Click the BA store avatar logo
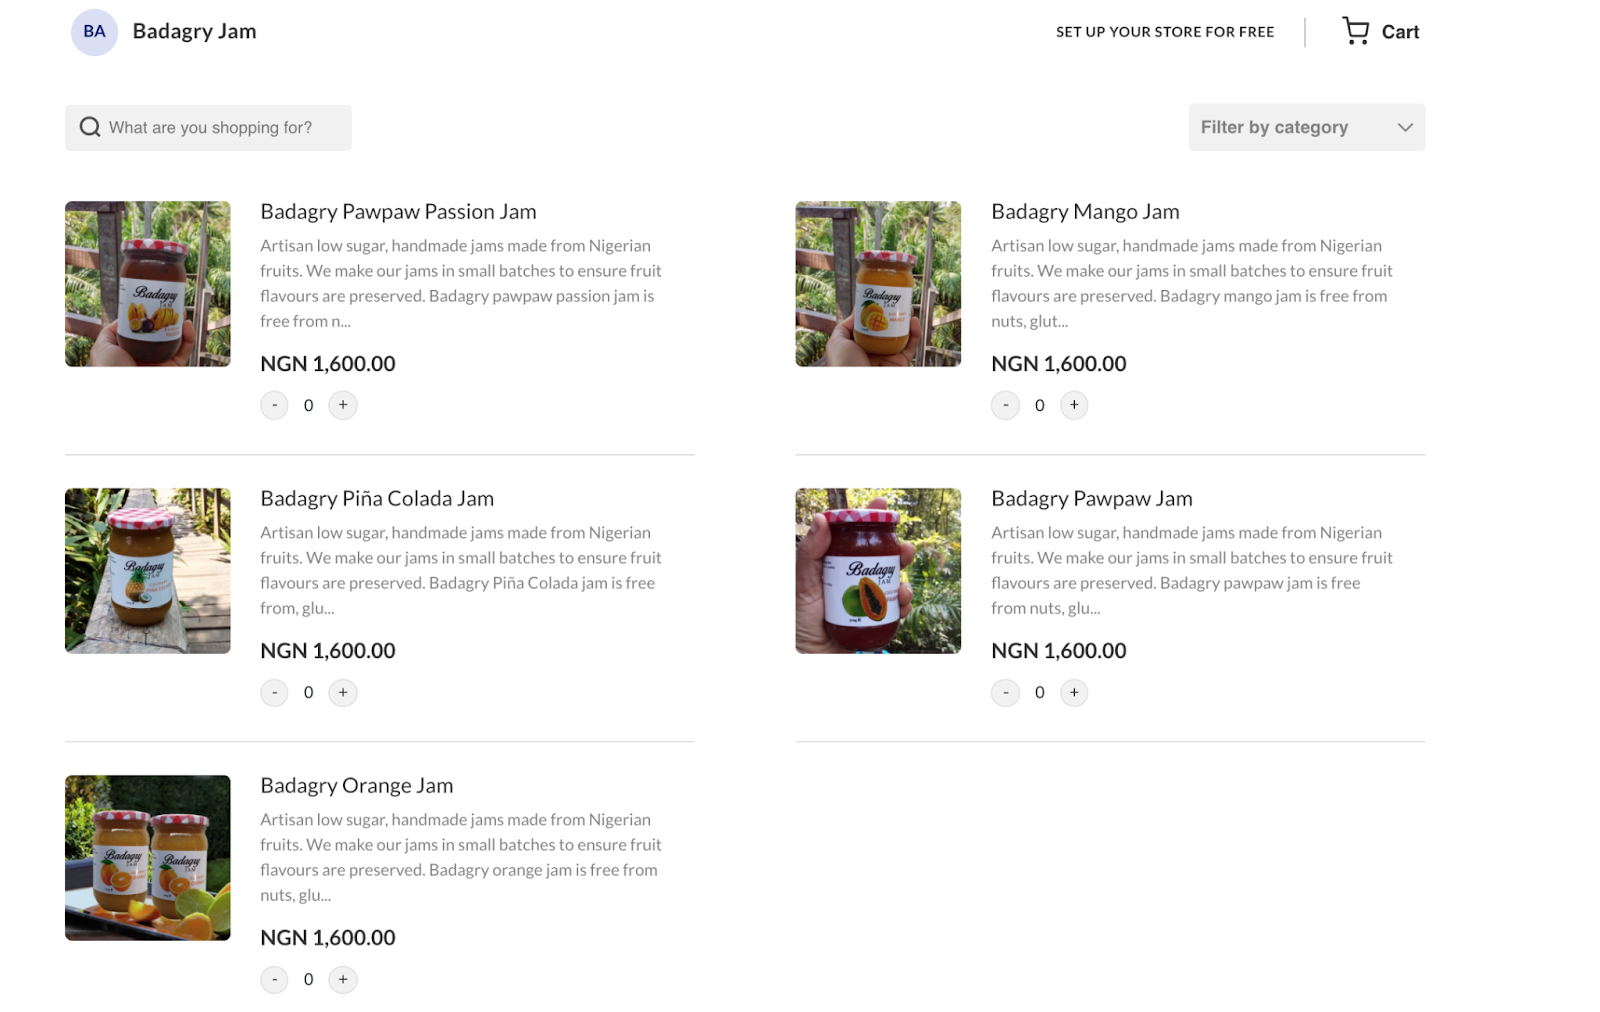This screenshot has height=1012, width=1600. coord(94,32)
